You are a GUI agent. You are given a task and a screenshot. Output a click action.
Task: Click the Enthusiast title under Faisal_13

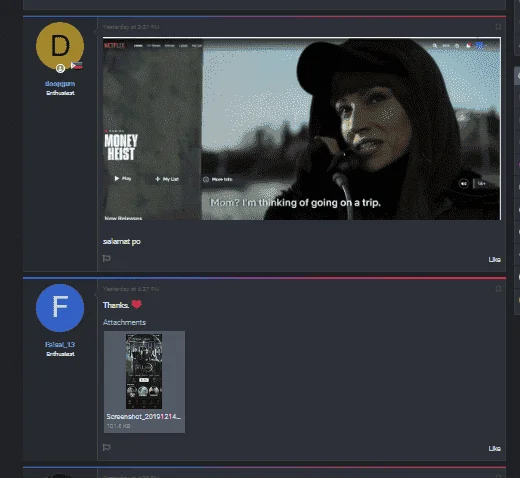pyautogui.click(x=60, y=354)
